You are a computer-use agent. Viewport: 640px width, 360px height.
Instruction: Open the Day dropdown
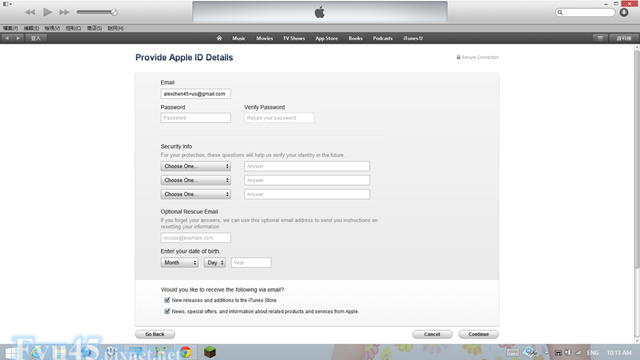click(x=215, y=262)
